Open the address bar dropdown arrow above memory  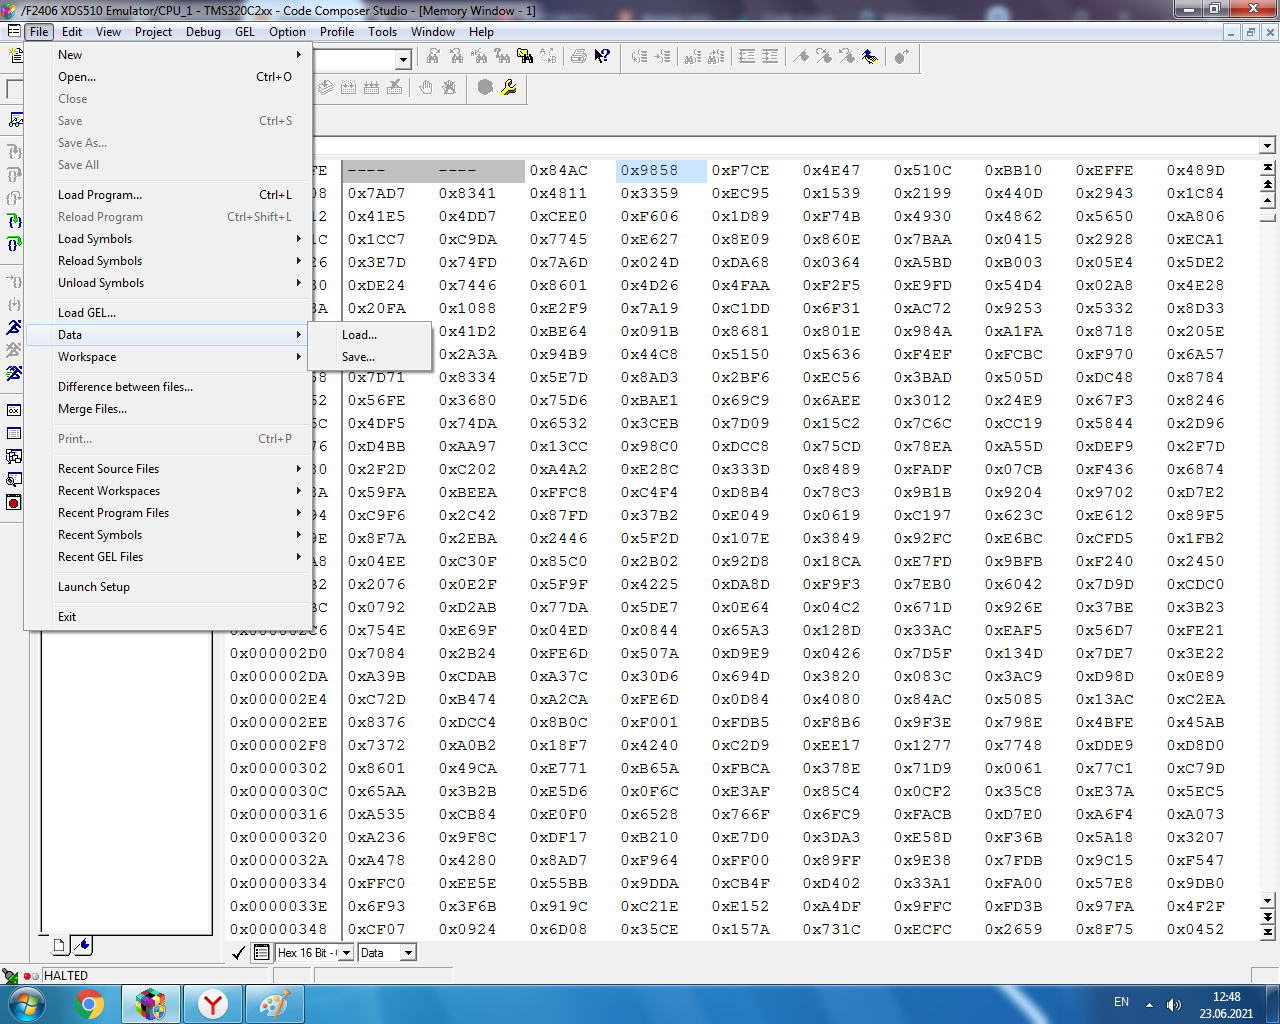pos(1267,146)
